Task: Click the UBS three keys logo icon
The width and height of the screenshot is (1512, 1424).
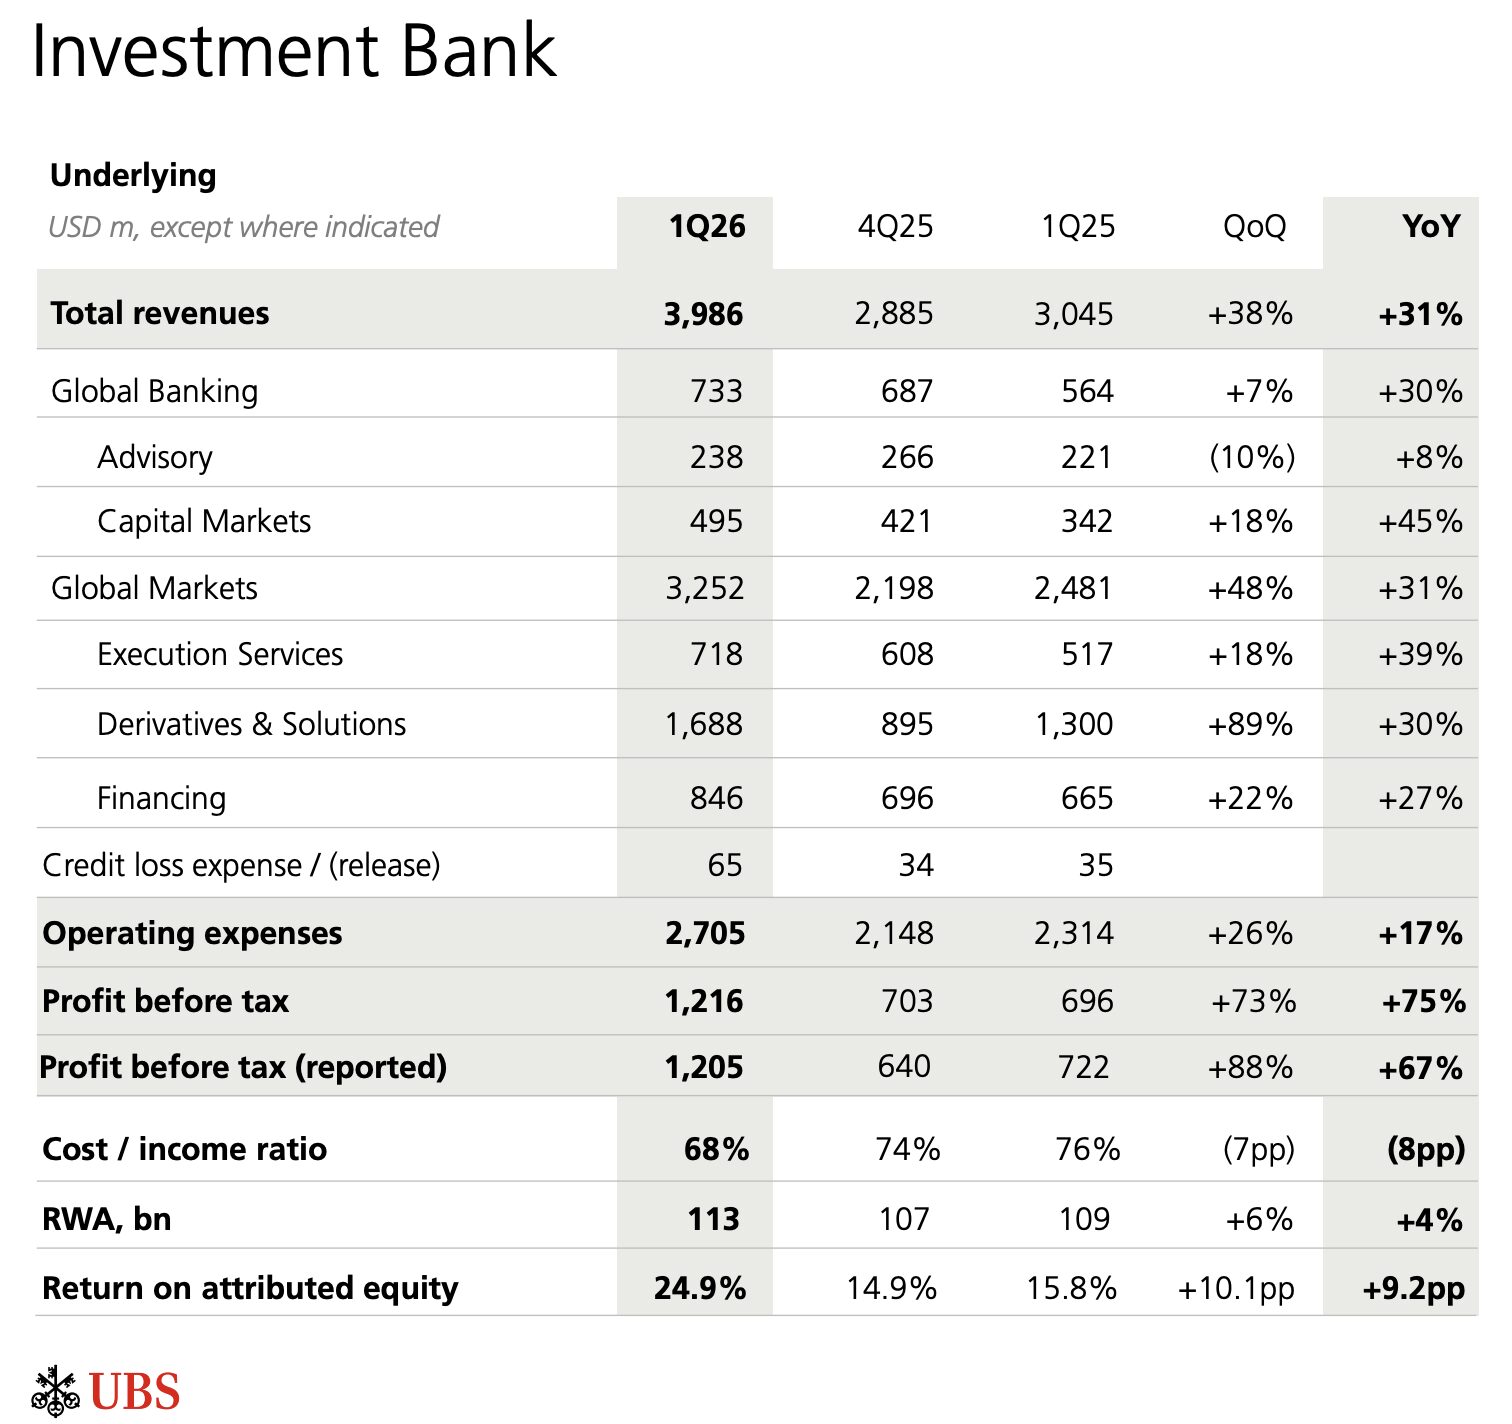Action: (55, 1390)
